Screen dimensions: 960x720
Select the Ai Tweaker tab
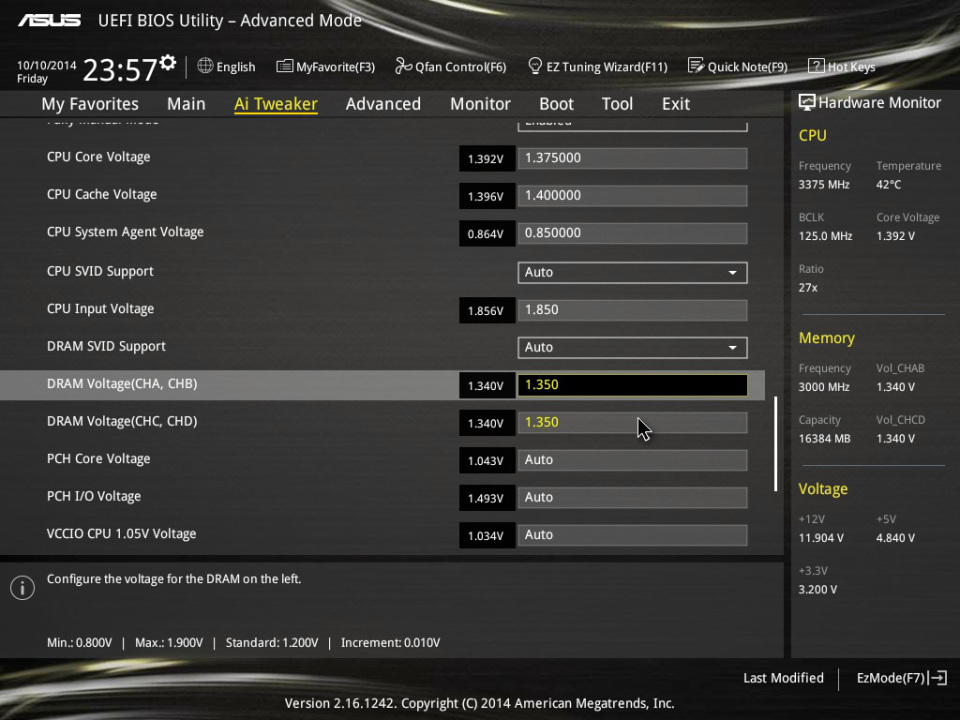pyautogui.click(x=276, y=103)
